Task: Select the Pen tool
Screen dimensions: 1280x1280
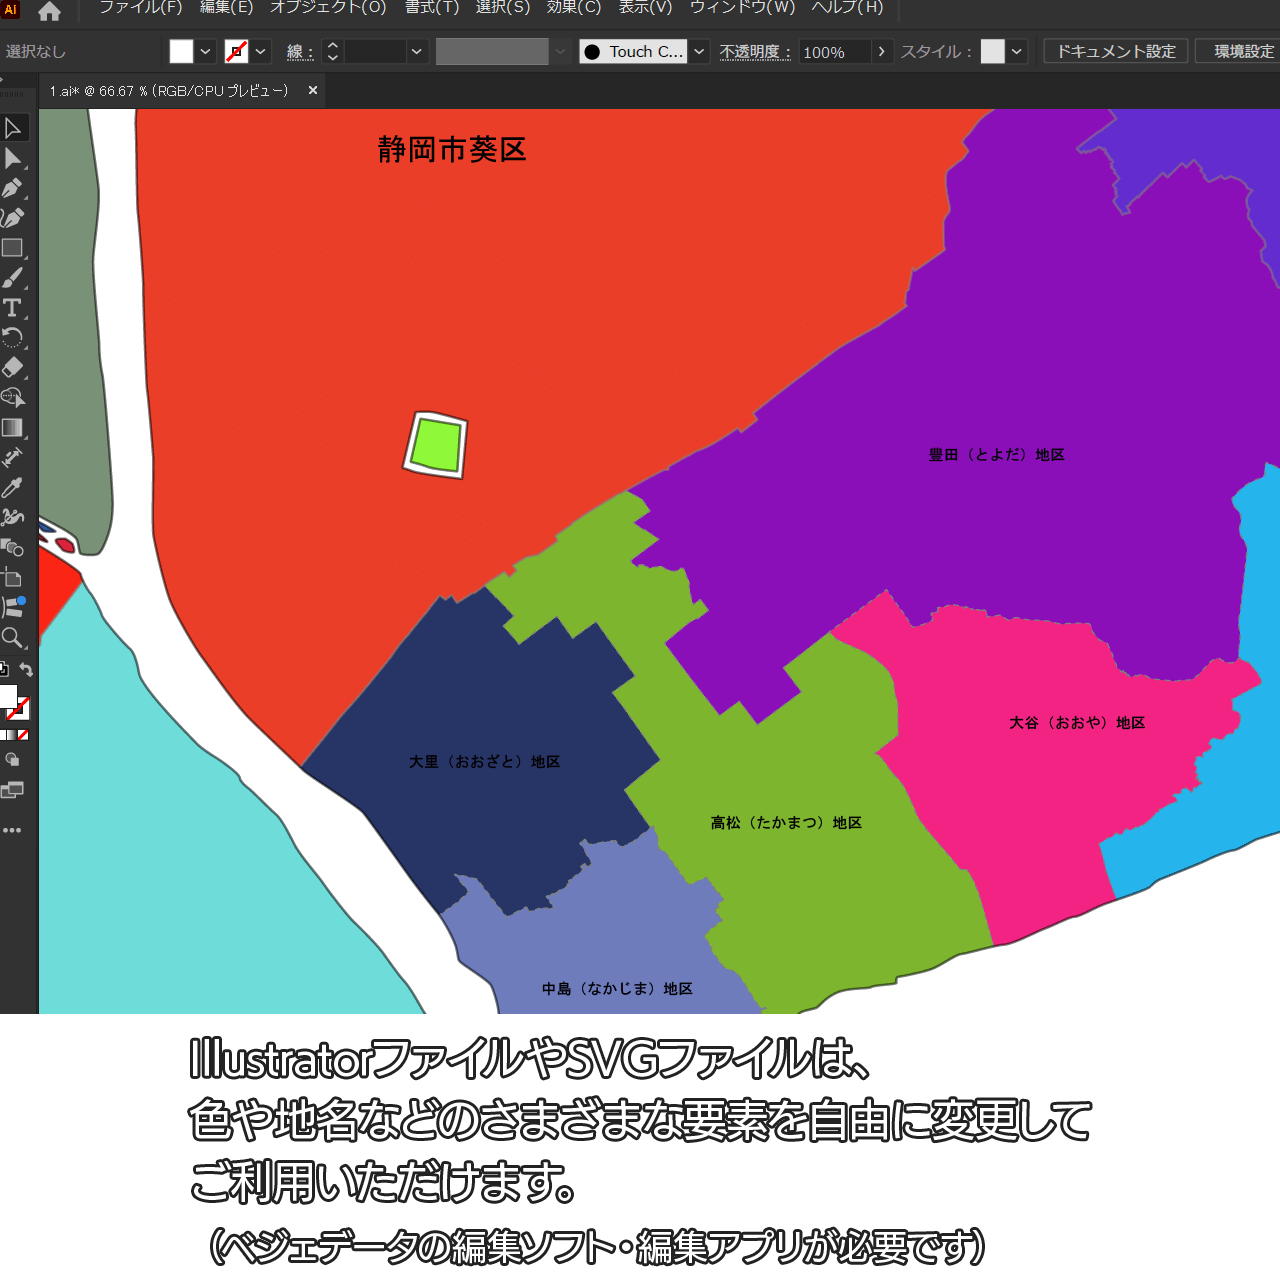Action: click(x=13, y=188)
